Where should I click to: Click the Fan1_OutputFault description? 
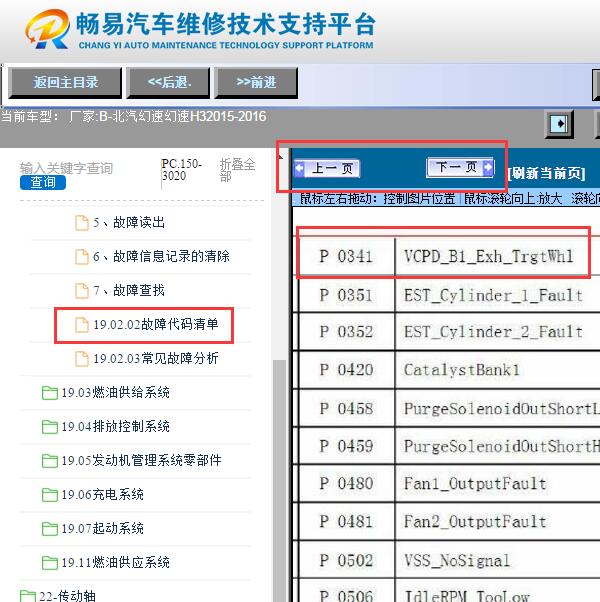[x=475, y=483]
